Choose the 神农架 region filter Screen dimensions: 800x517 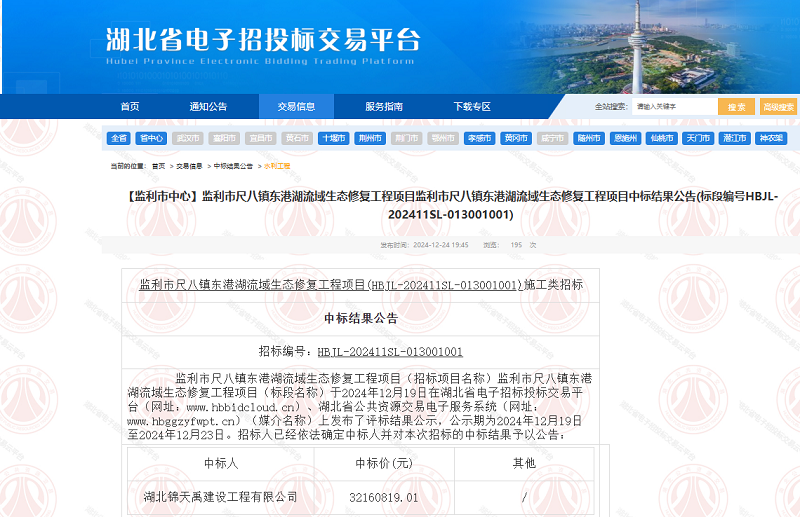tap(770, 139)
